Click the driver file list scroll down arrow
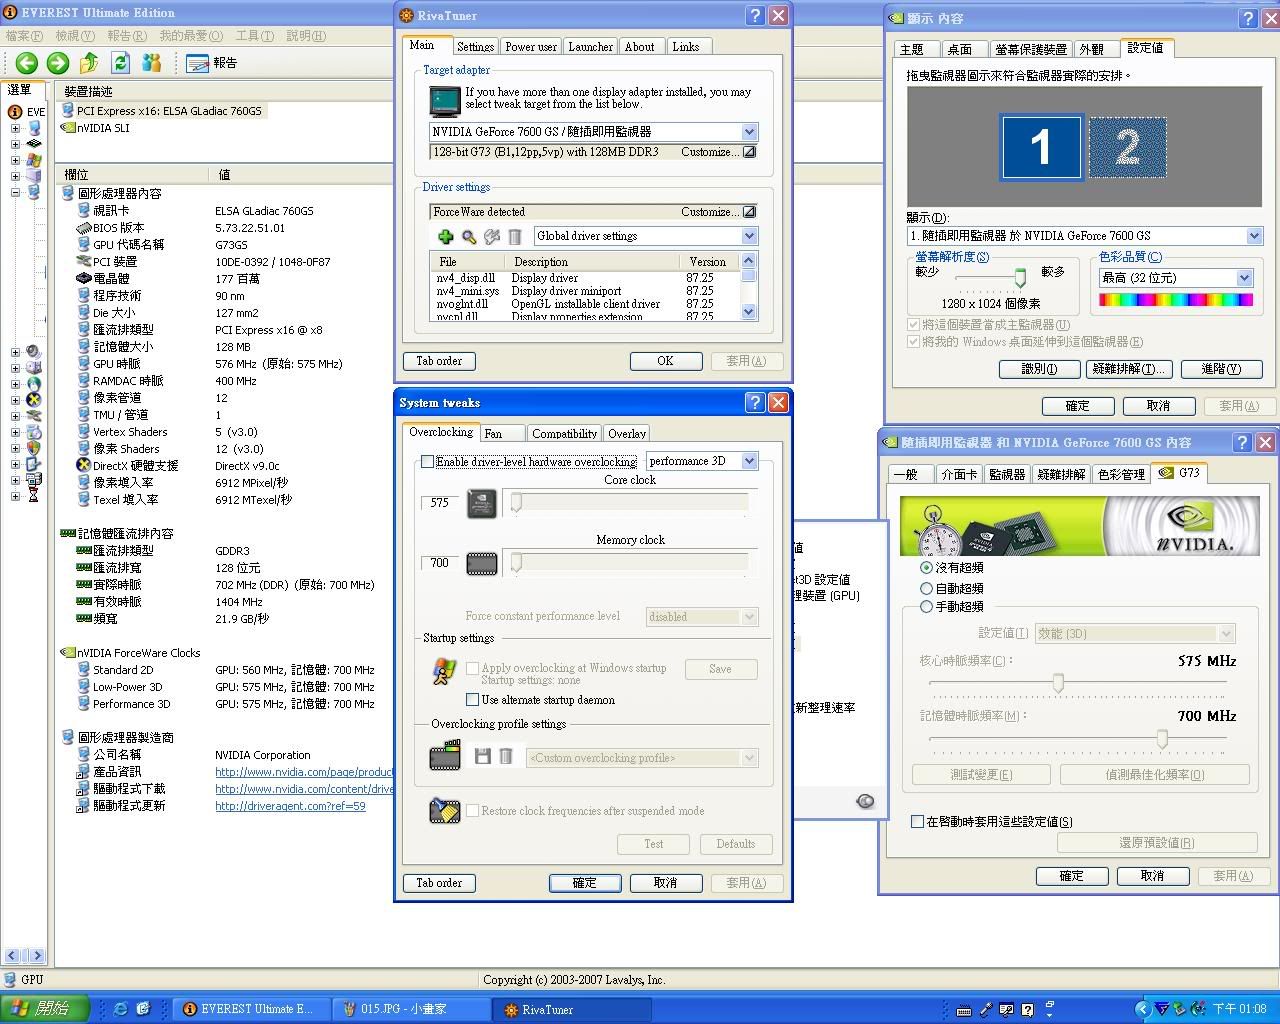 [x=749, y=312]
